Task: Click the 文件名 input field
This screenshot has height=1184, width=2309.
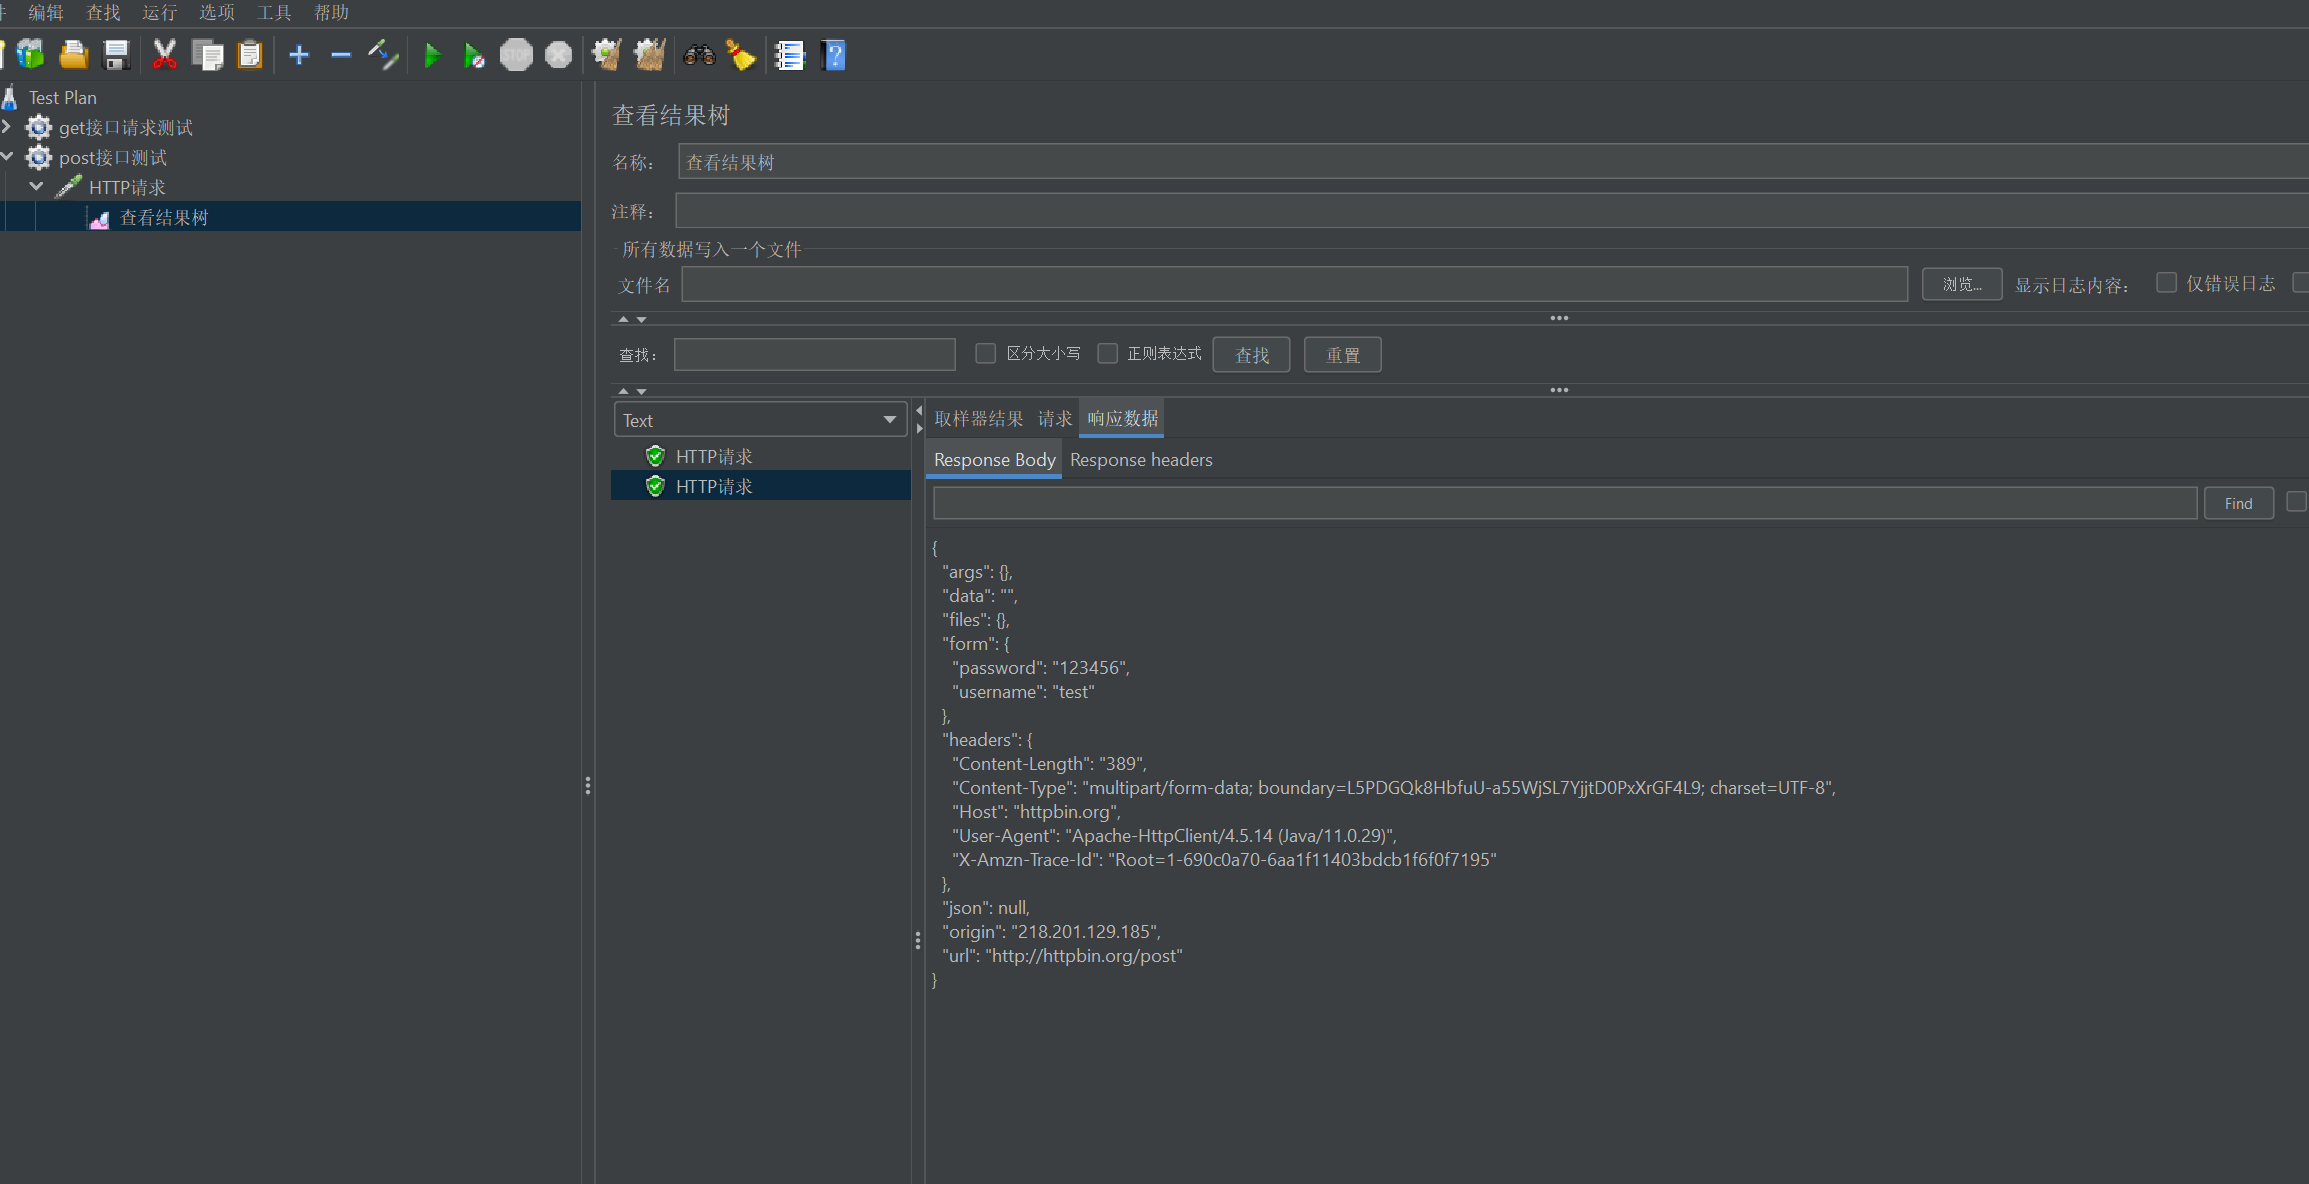Action: [x=1294, y=285]
